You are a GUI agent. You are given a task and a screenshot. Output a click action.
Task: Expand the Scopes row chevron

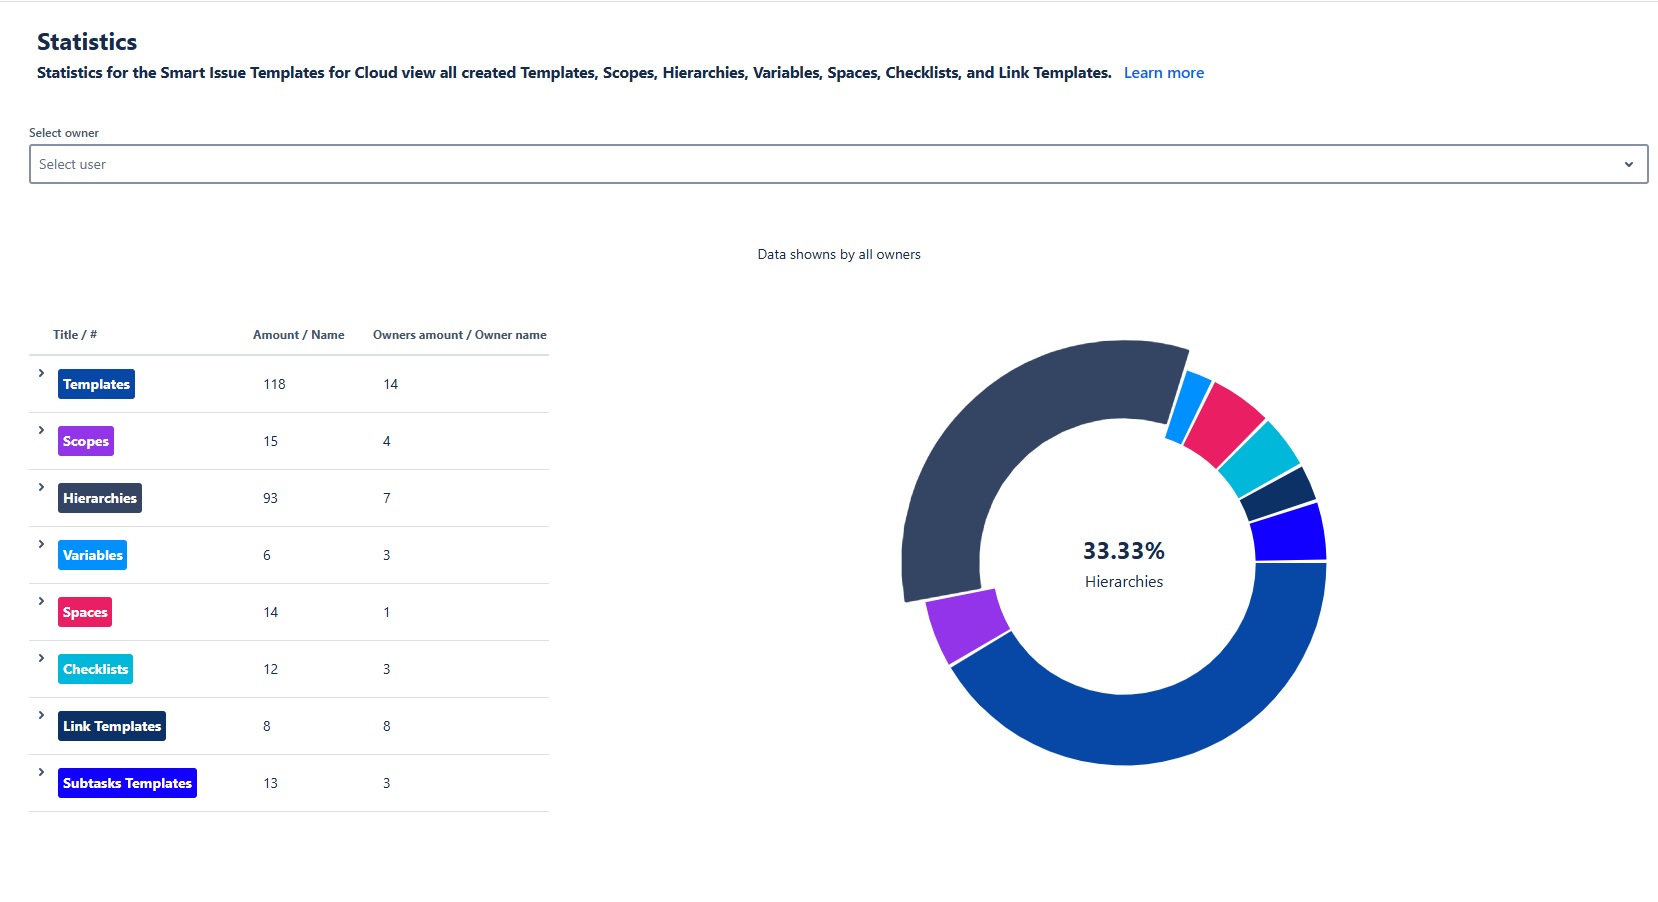41,430
